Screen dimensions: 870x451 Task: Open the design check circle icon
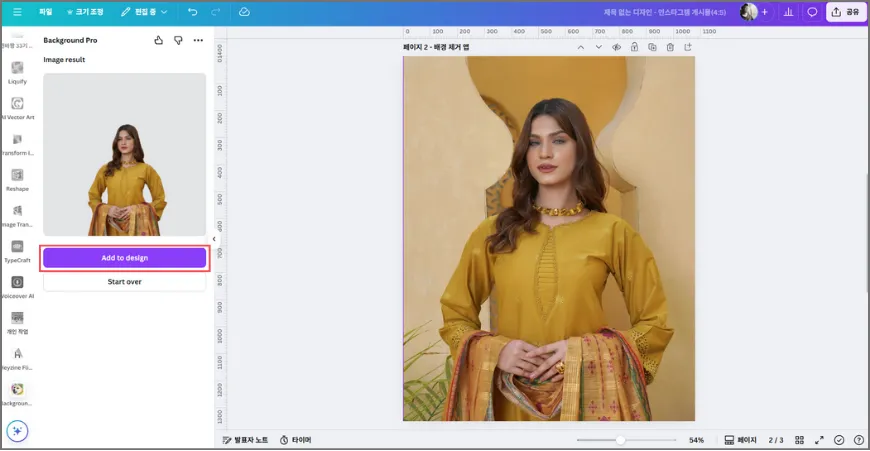839,440
